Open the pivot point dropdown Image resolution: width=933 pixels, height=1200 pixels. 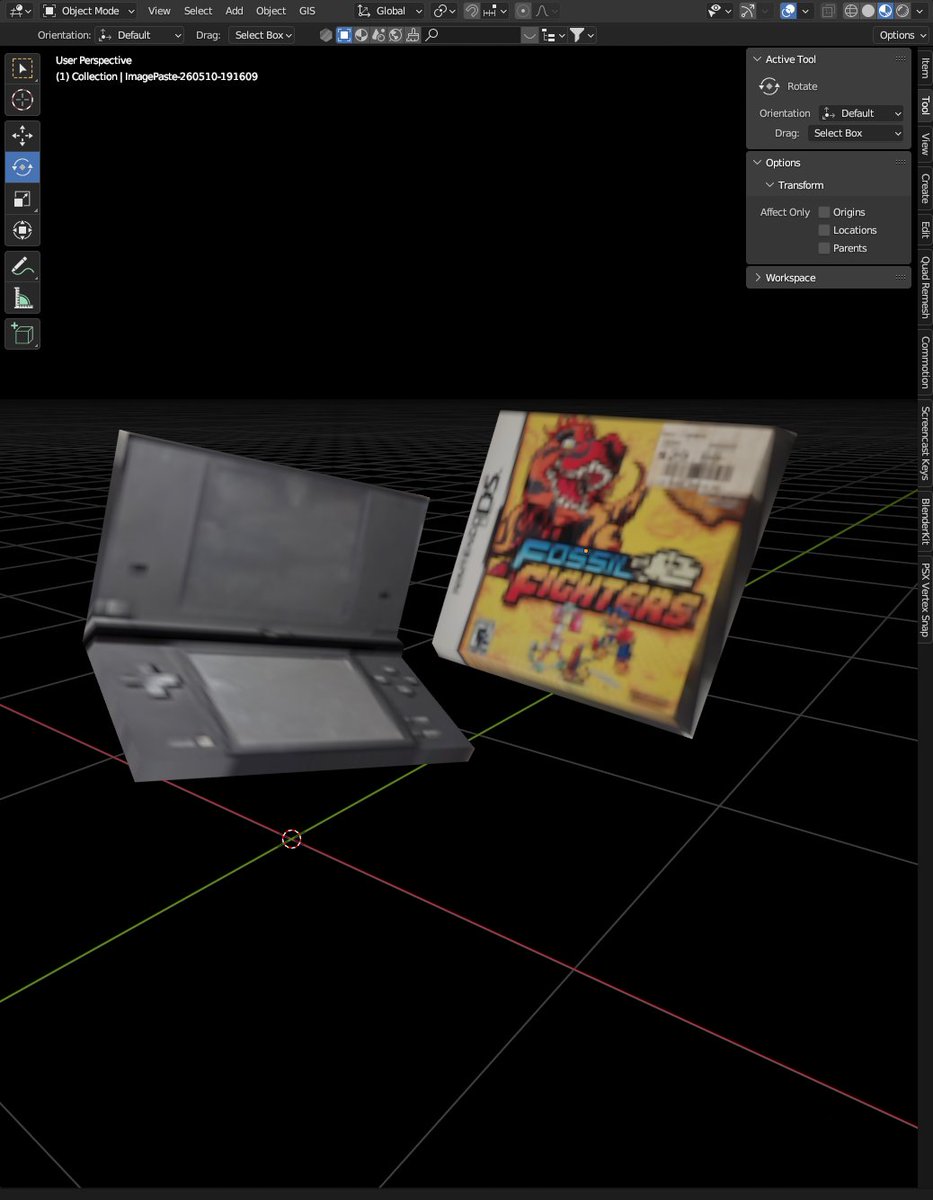tap(445, 11)
